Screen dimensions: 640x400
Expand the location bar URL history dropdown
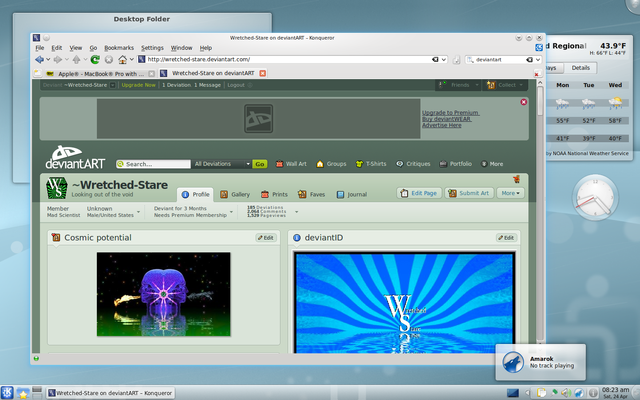click(444, 60)
